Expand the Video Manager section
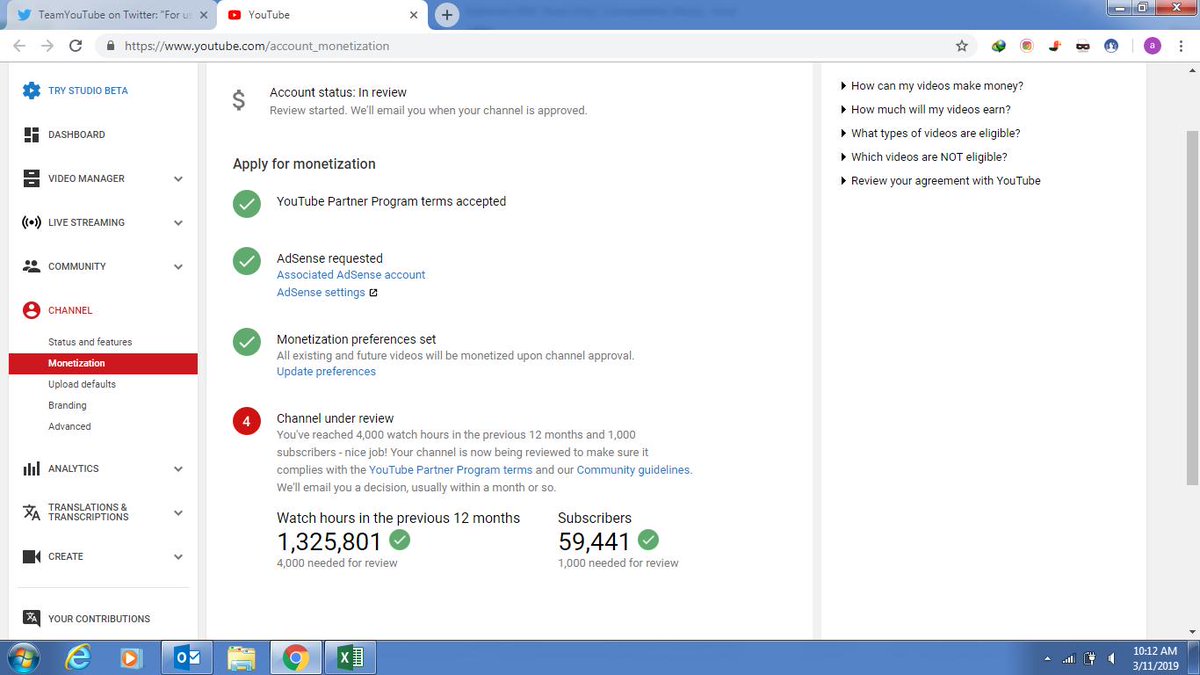1200x675 pixels. (178, 179)
